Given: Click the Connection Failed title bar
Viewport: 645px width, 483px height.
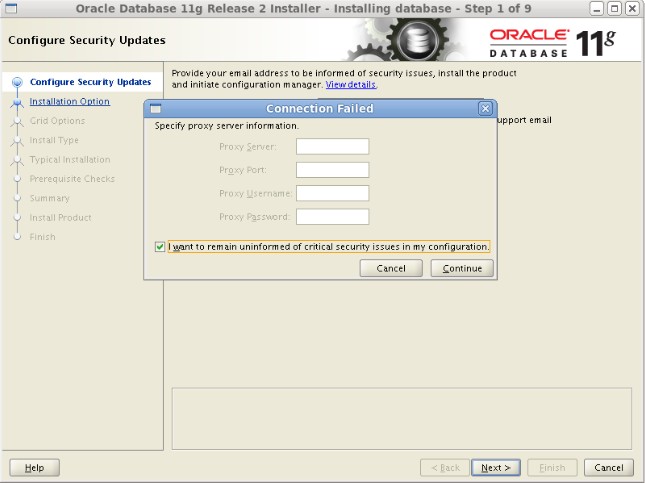Looking at the screenshot, I should click(x=320, y=109).
